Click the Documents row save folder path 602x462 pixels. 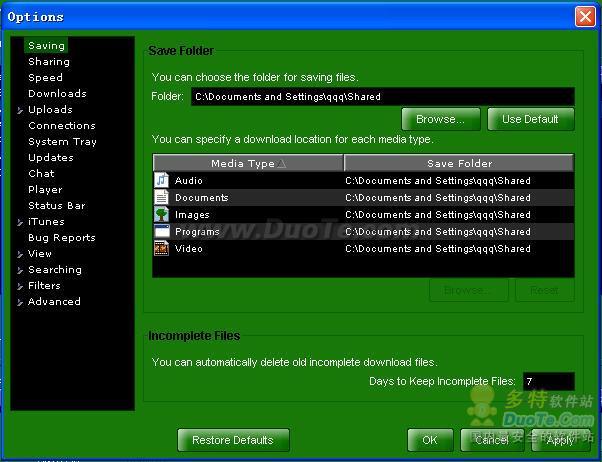[x=438, y=197]
